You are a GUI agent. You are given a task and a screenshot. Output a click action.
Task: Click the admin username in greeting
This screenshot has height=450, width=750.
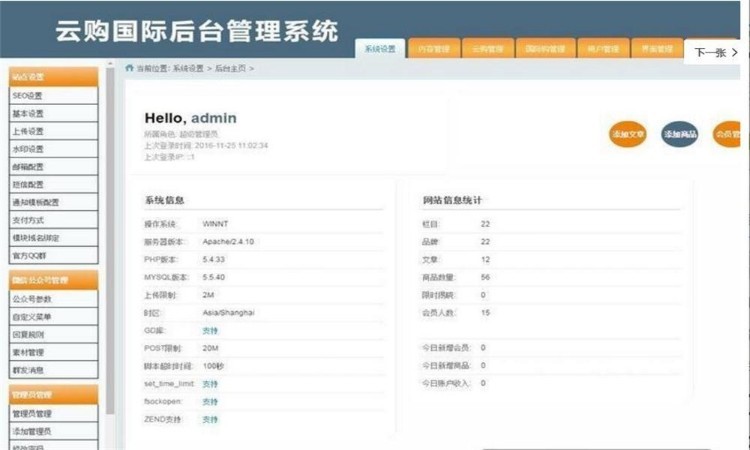(x=214, y=118)
